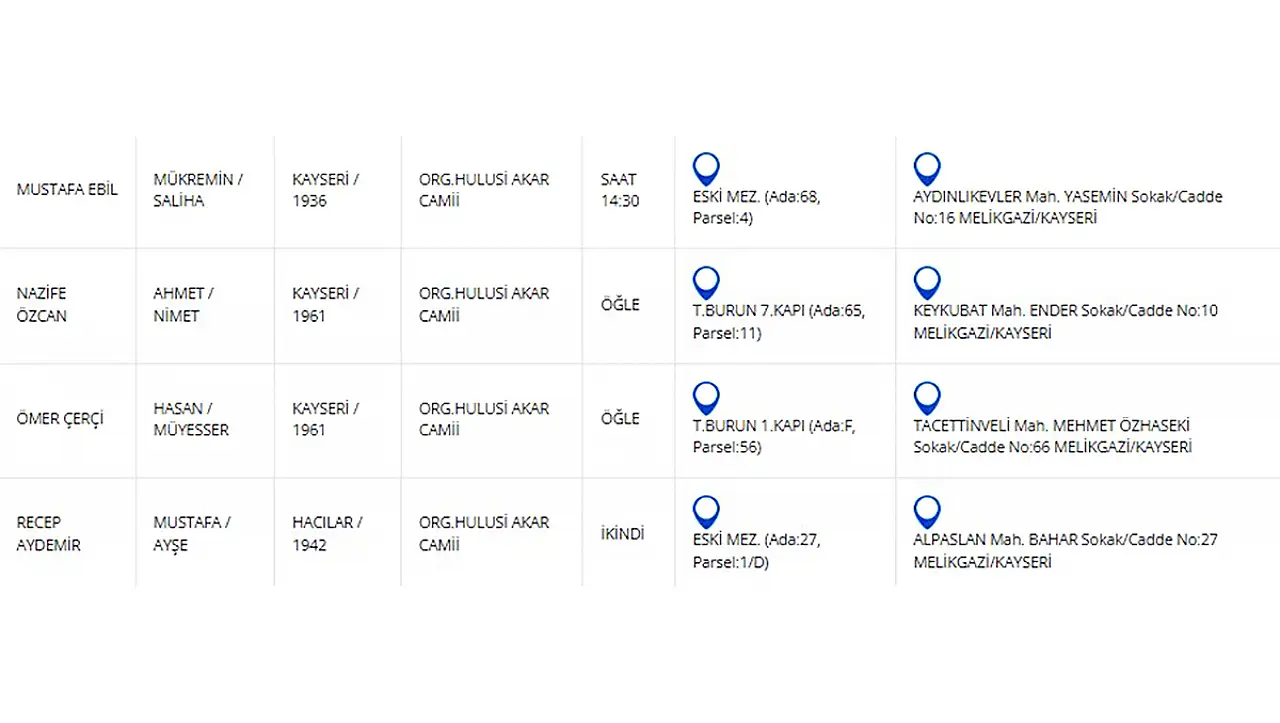Click the TACETTİNVELİ Mah. MEHMET ÖZHASEKİ address
Image resolution: width=1280 pixels, height=723 pixels.
1052,437
